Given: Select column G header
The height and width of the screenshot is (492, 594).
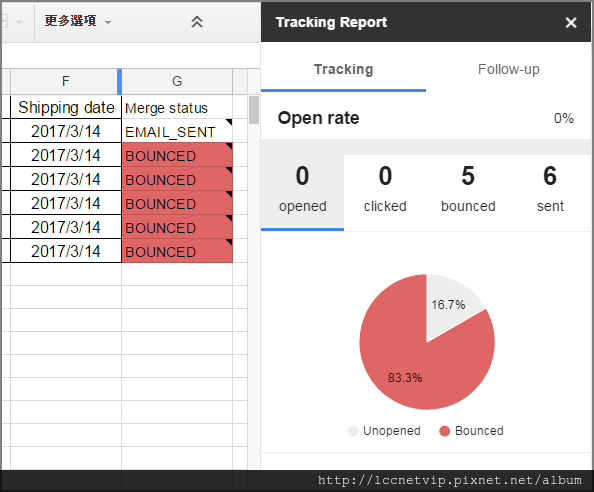Looking at the screenshot, I should tap(177, 81).
